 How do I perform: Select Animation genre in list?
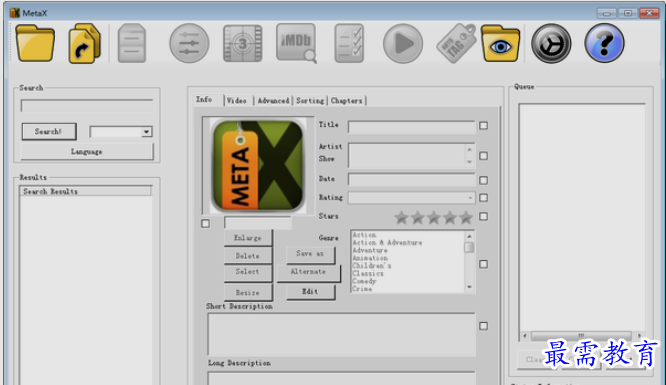370,258
